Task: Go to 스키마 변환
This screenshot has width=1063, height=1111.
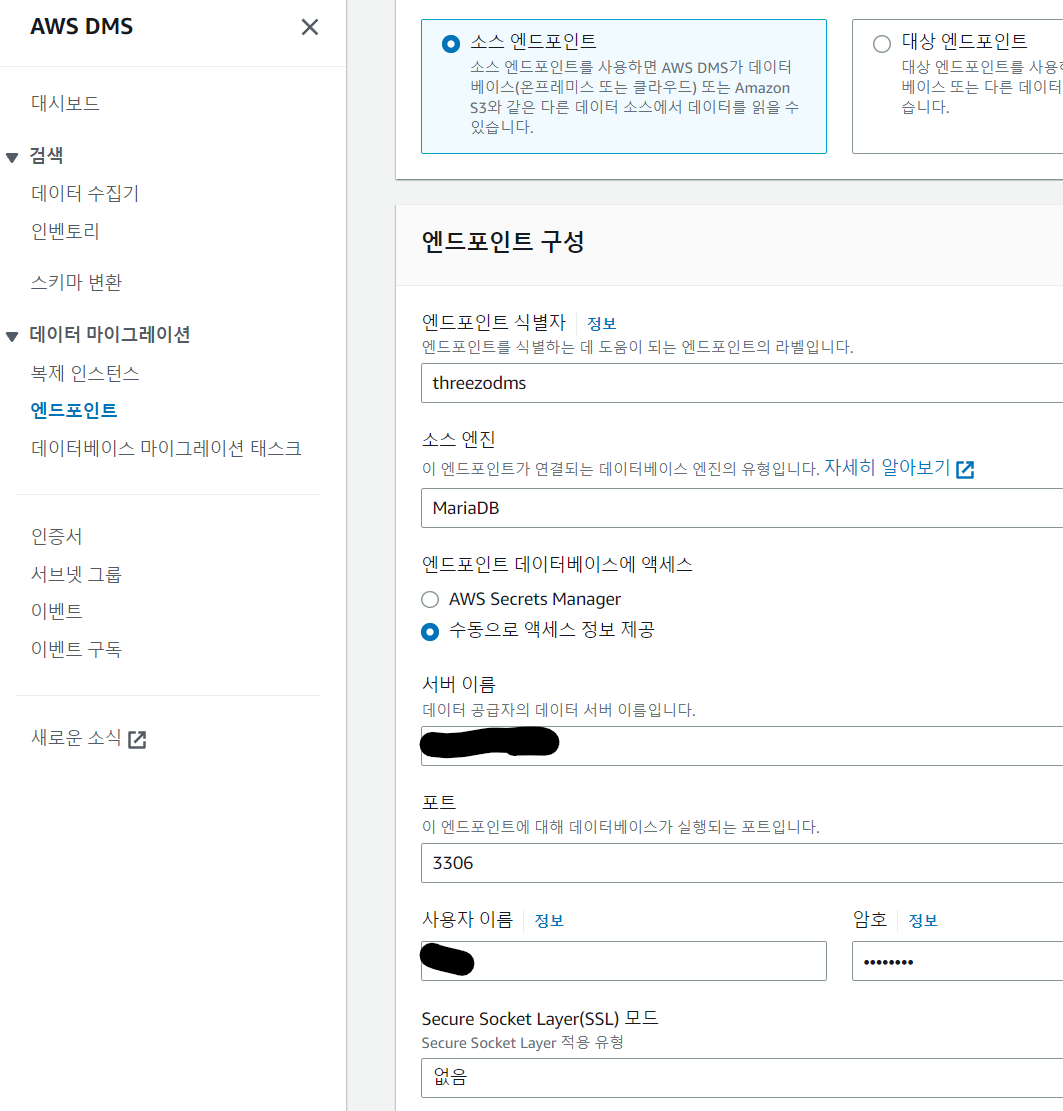Action: pos(76,282)
